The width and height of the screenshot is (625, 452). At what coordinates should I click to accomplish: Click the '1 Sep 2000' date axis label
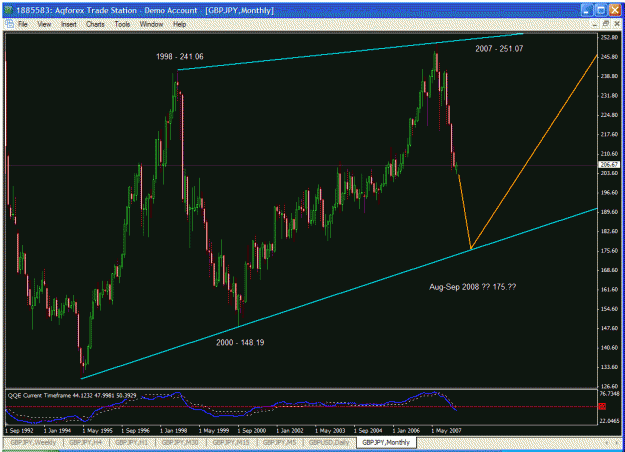252,430
